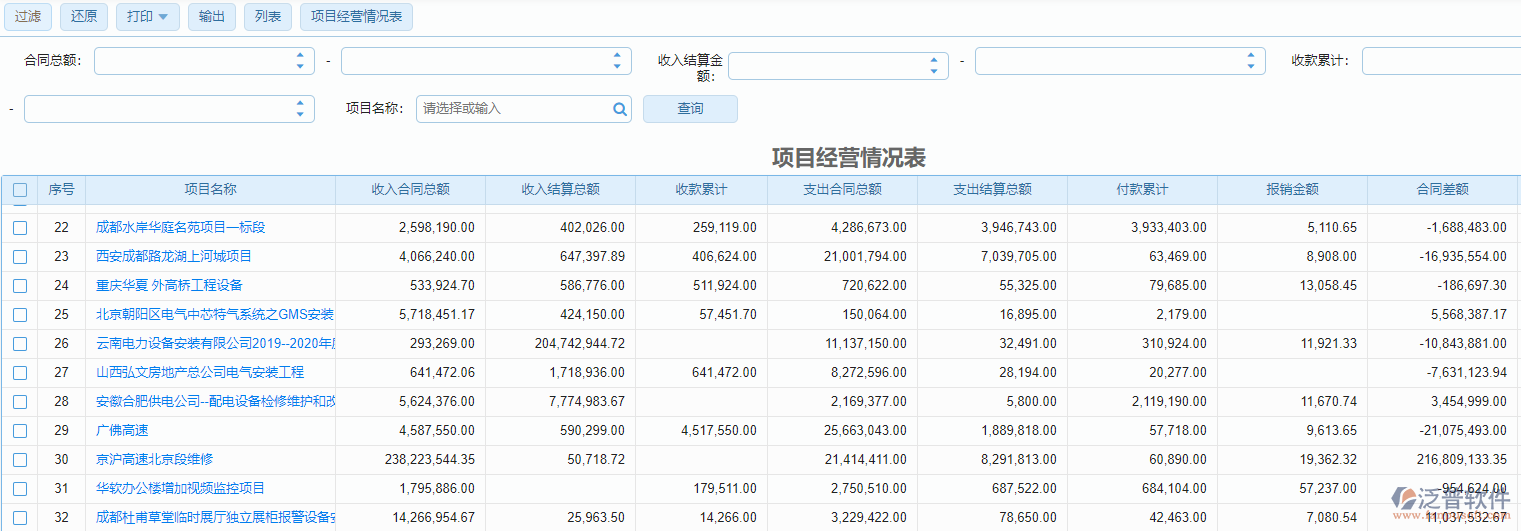Viewport: 1521px width, 531px height.
Task: Open the 京沪高速北京段维修 project link
Action: coord(155,460)
